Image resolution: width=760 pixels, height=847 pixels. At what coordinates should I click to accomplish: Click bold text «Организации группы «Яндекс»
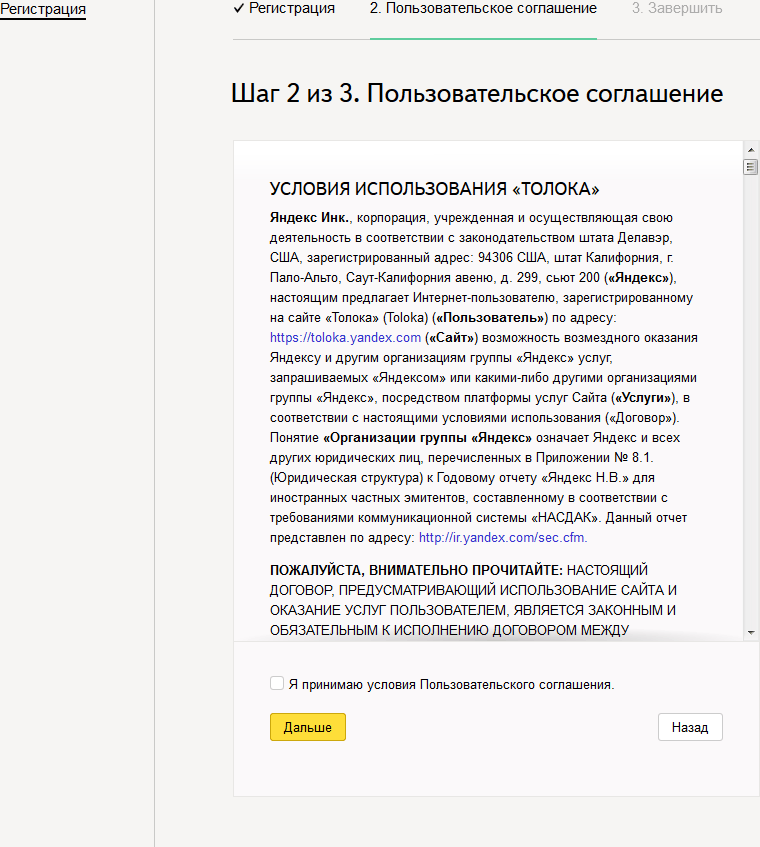(427, 438)
